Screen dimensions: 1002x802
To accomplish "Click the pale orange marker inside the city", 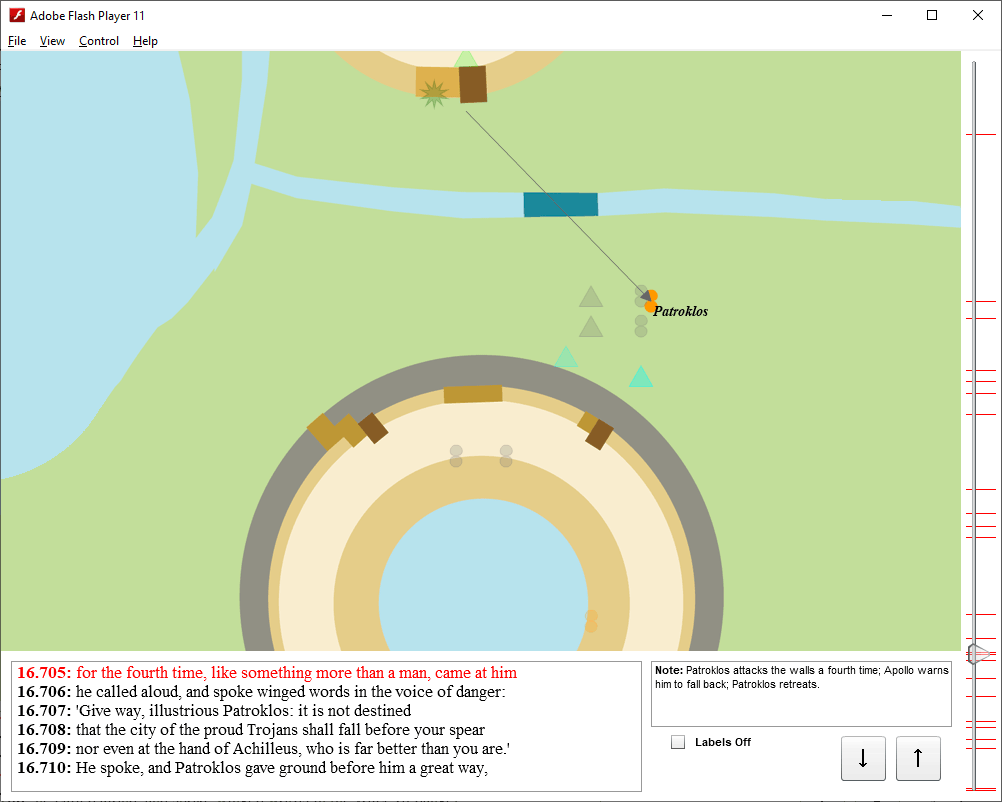I will click(591, 621).
